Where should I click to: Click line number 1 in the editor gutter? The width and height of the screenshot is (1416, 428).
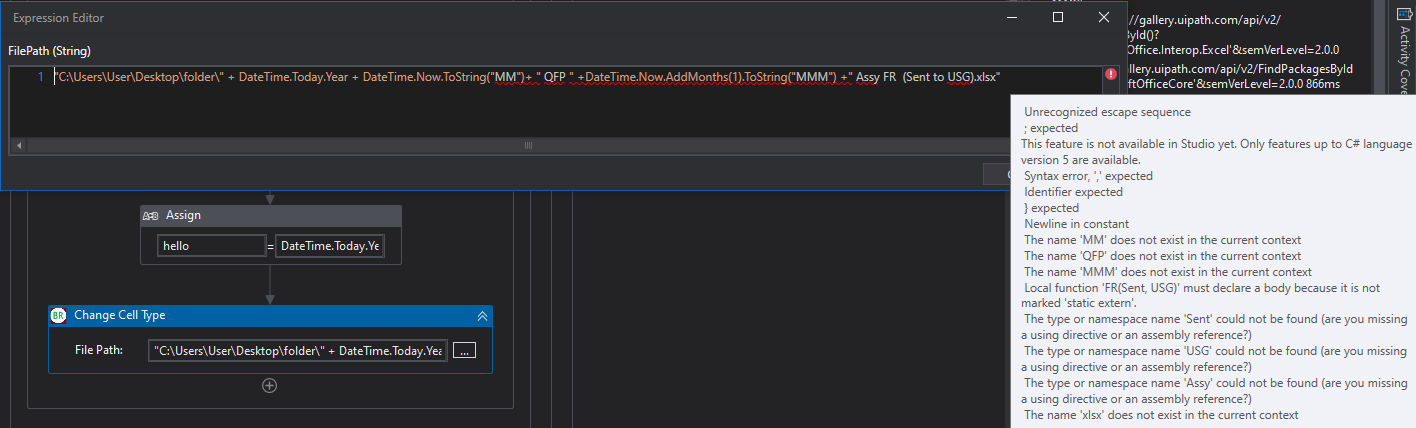[x=41, y=76]
